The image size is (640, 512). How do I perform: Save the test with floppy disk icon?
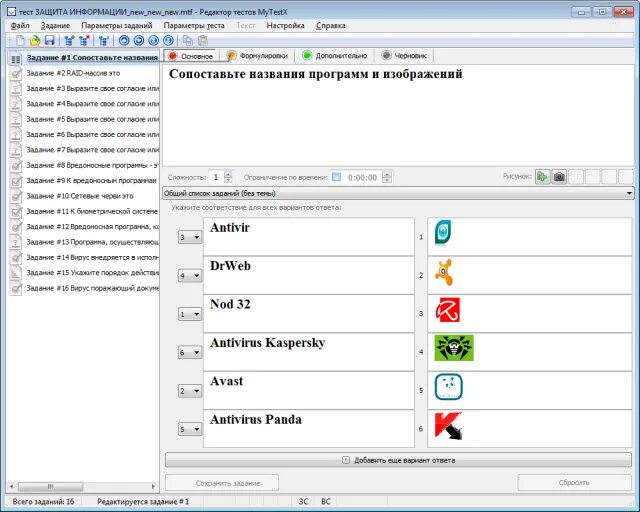[49, 40]
